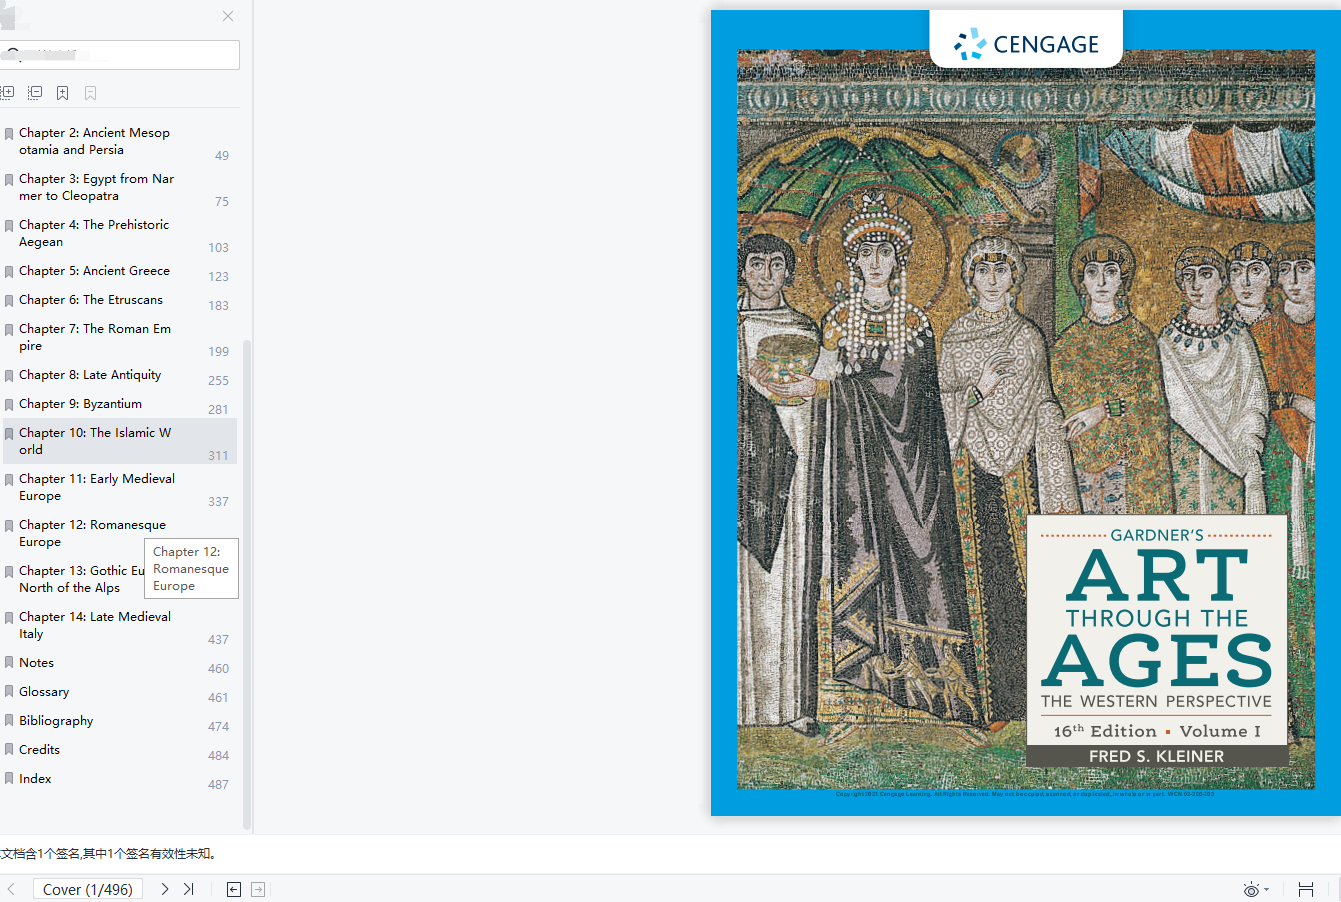Click page number 255 for Late Antiquity
The height and width of the screenshot is (902, 1341).
(218, 381)
